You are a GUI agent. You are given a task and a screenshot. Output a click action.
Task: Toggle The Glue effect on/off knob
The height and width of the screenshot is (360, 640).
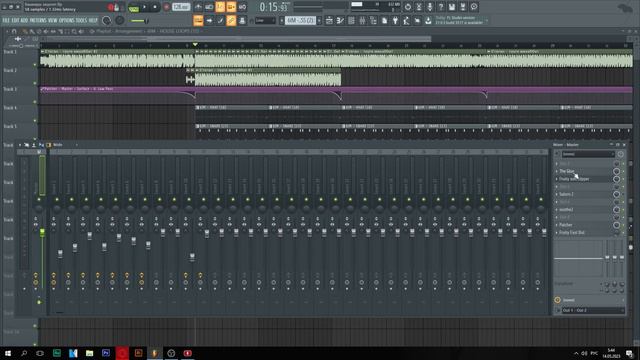click(616, 171)
